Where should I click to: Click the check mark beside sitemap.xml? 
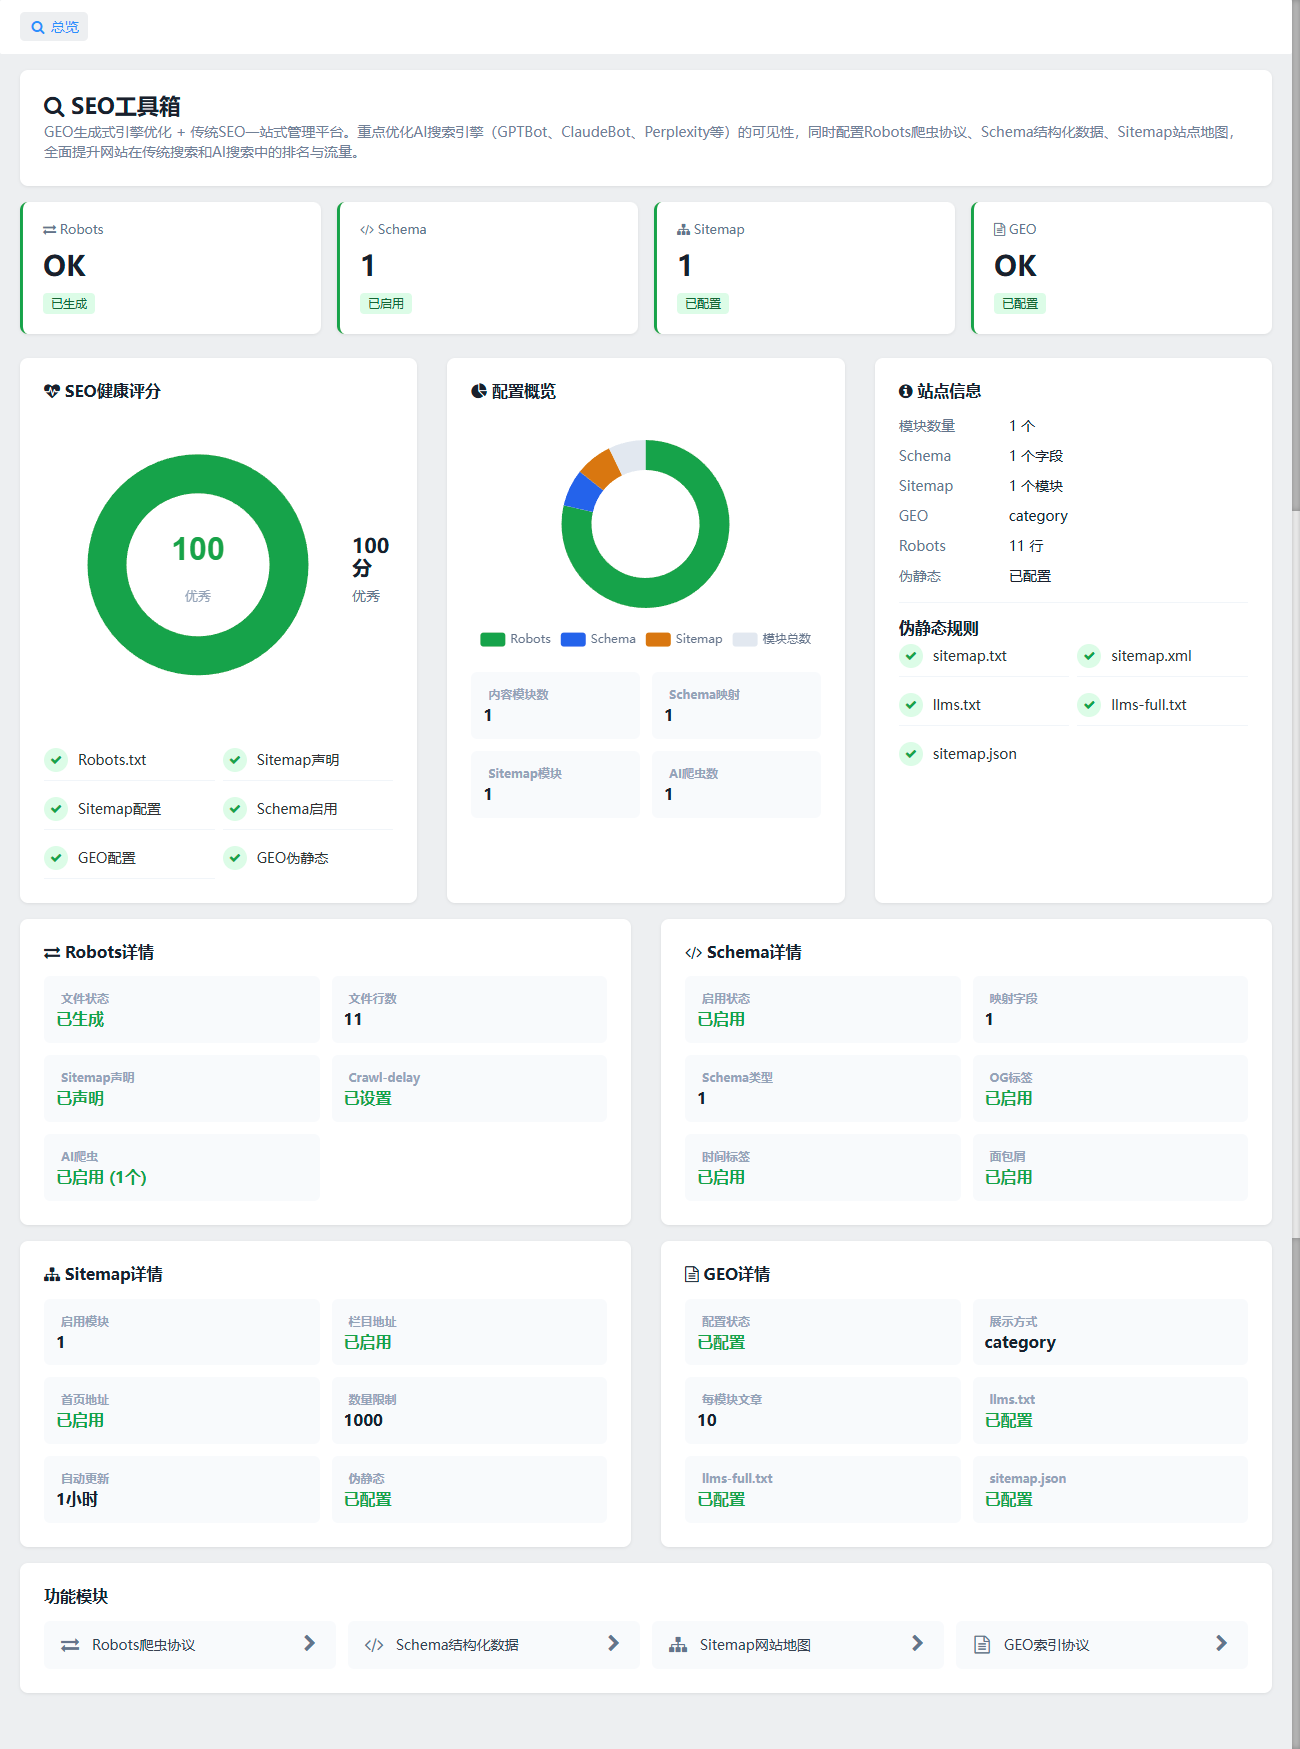[1090, 656]
